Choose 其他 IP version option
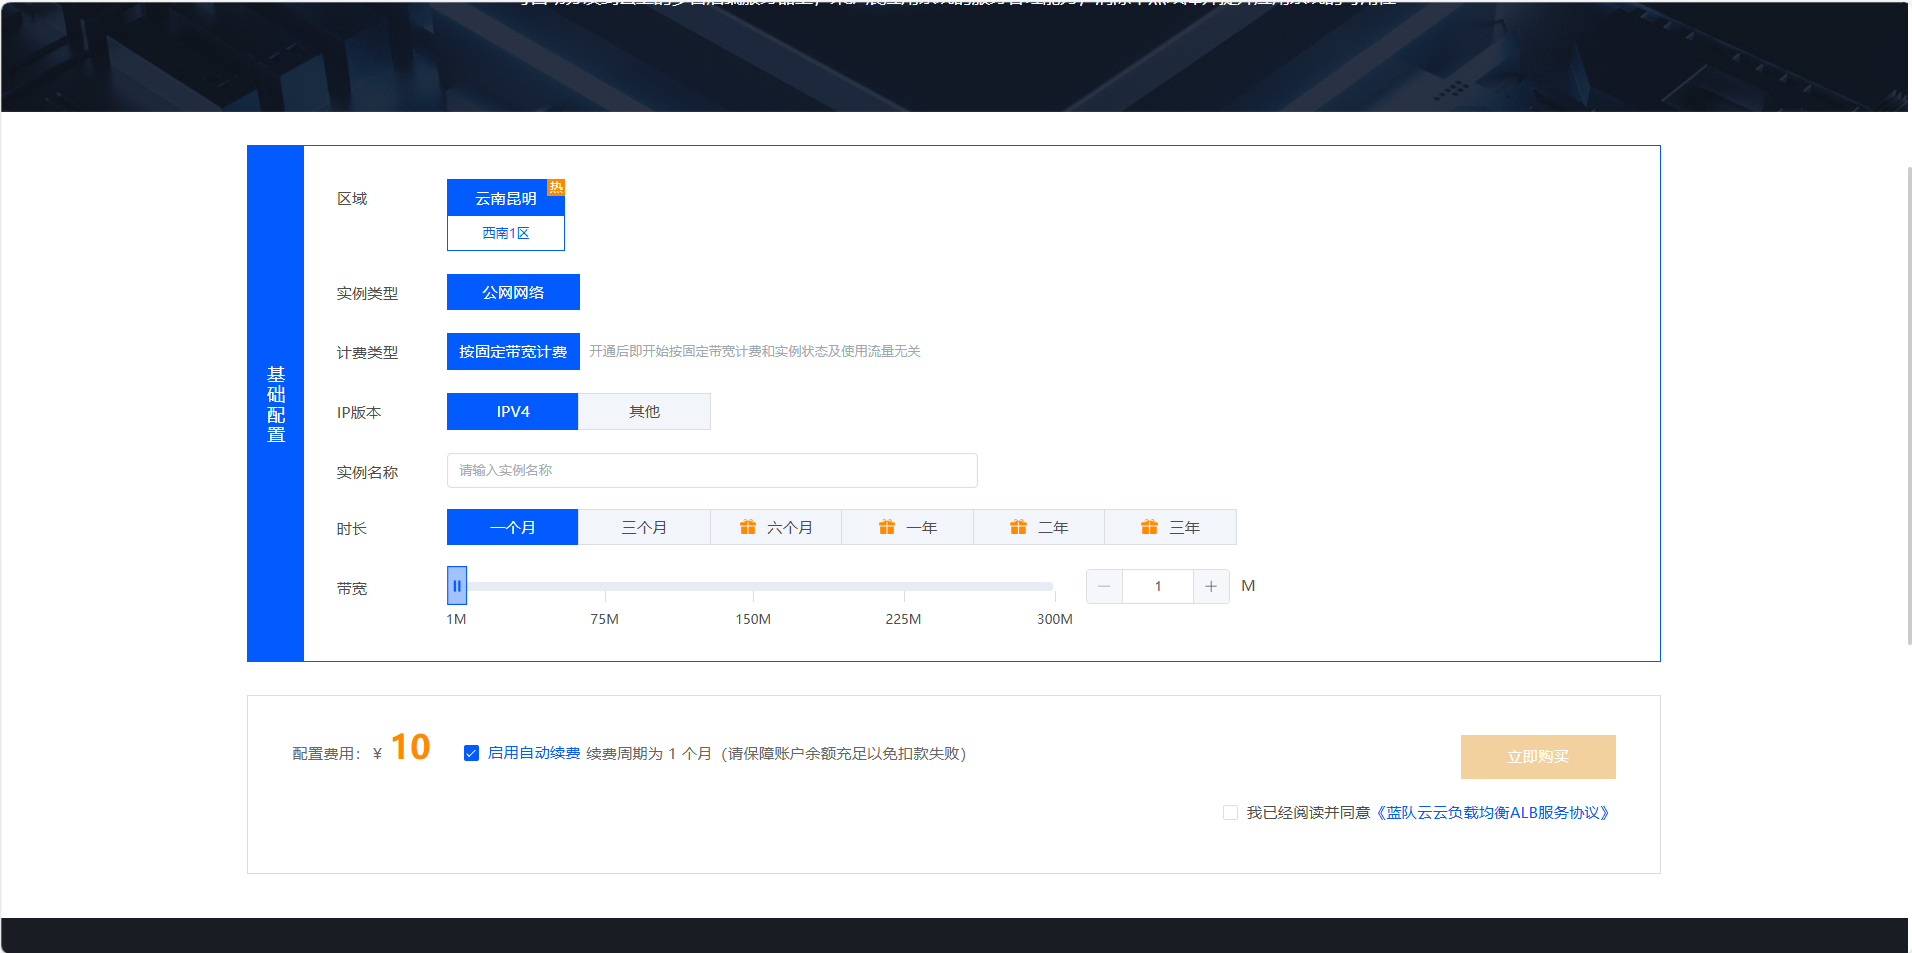Image resolution: width=1912 pixels, height=953 pixels. coord(644,411)
